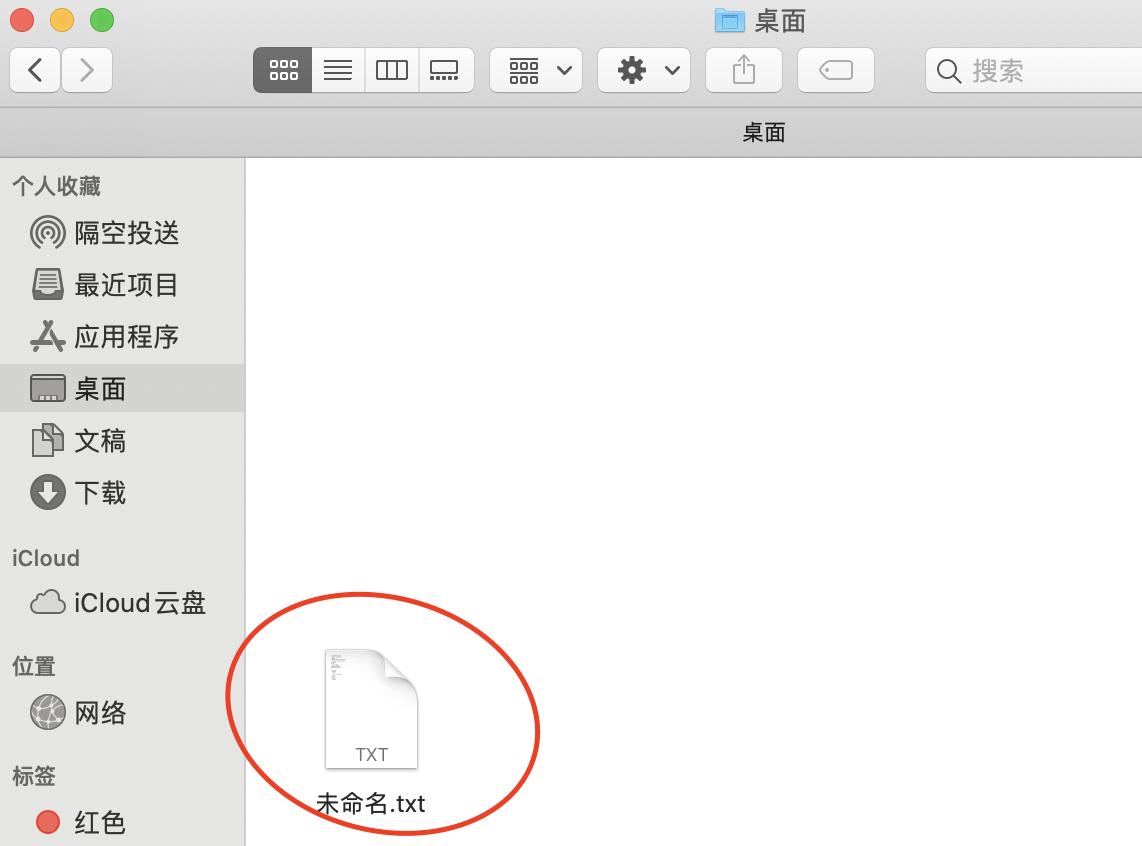1142x846 pixels.
Task: Click the Back navigation arrow
Action: (x=35, y=70)
